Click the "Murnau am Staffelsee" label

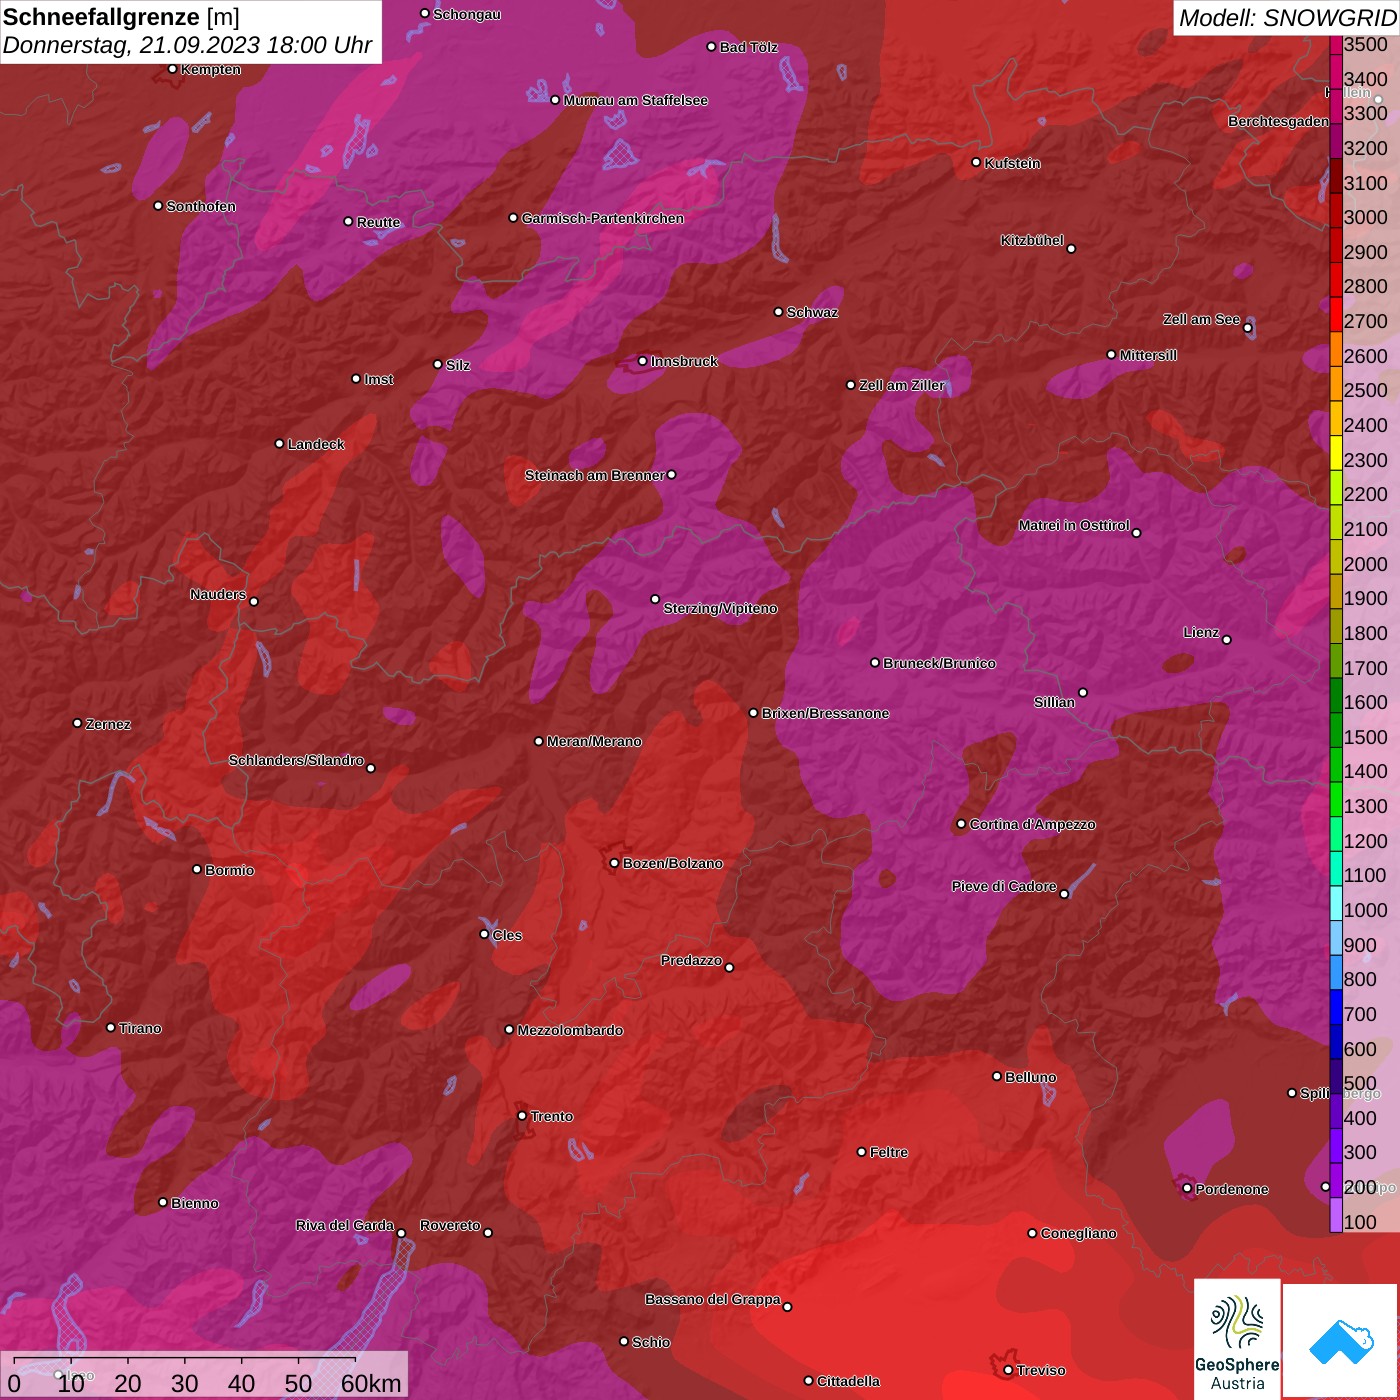coord(636,100)
